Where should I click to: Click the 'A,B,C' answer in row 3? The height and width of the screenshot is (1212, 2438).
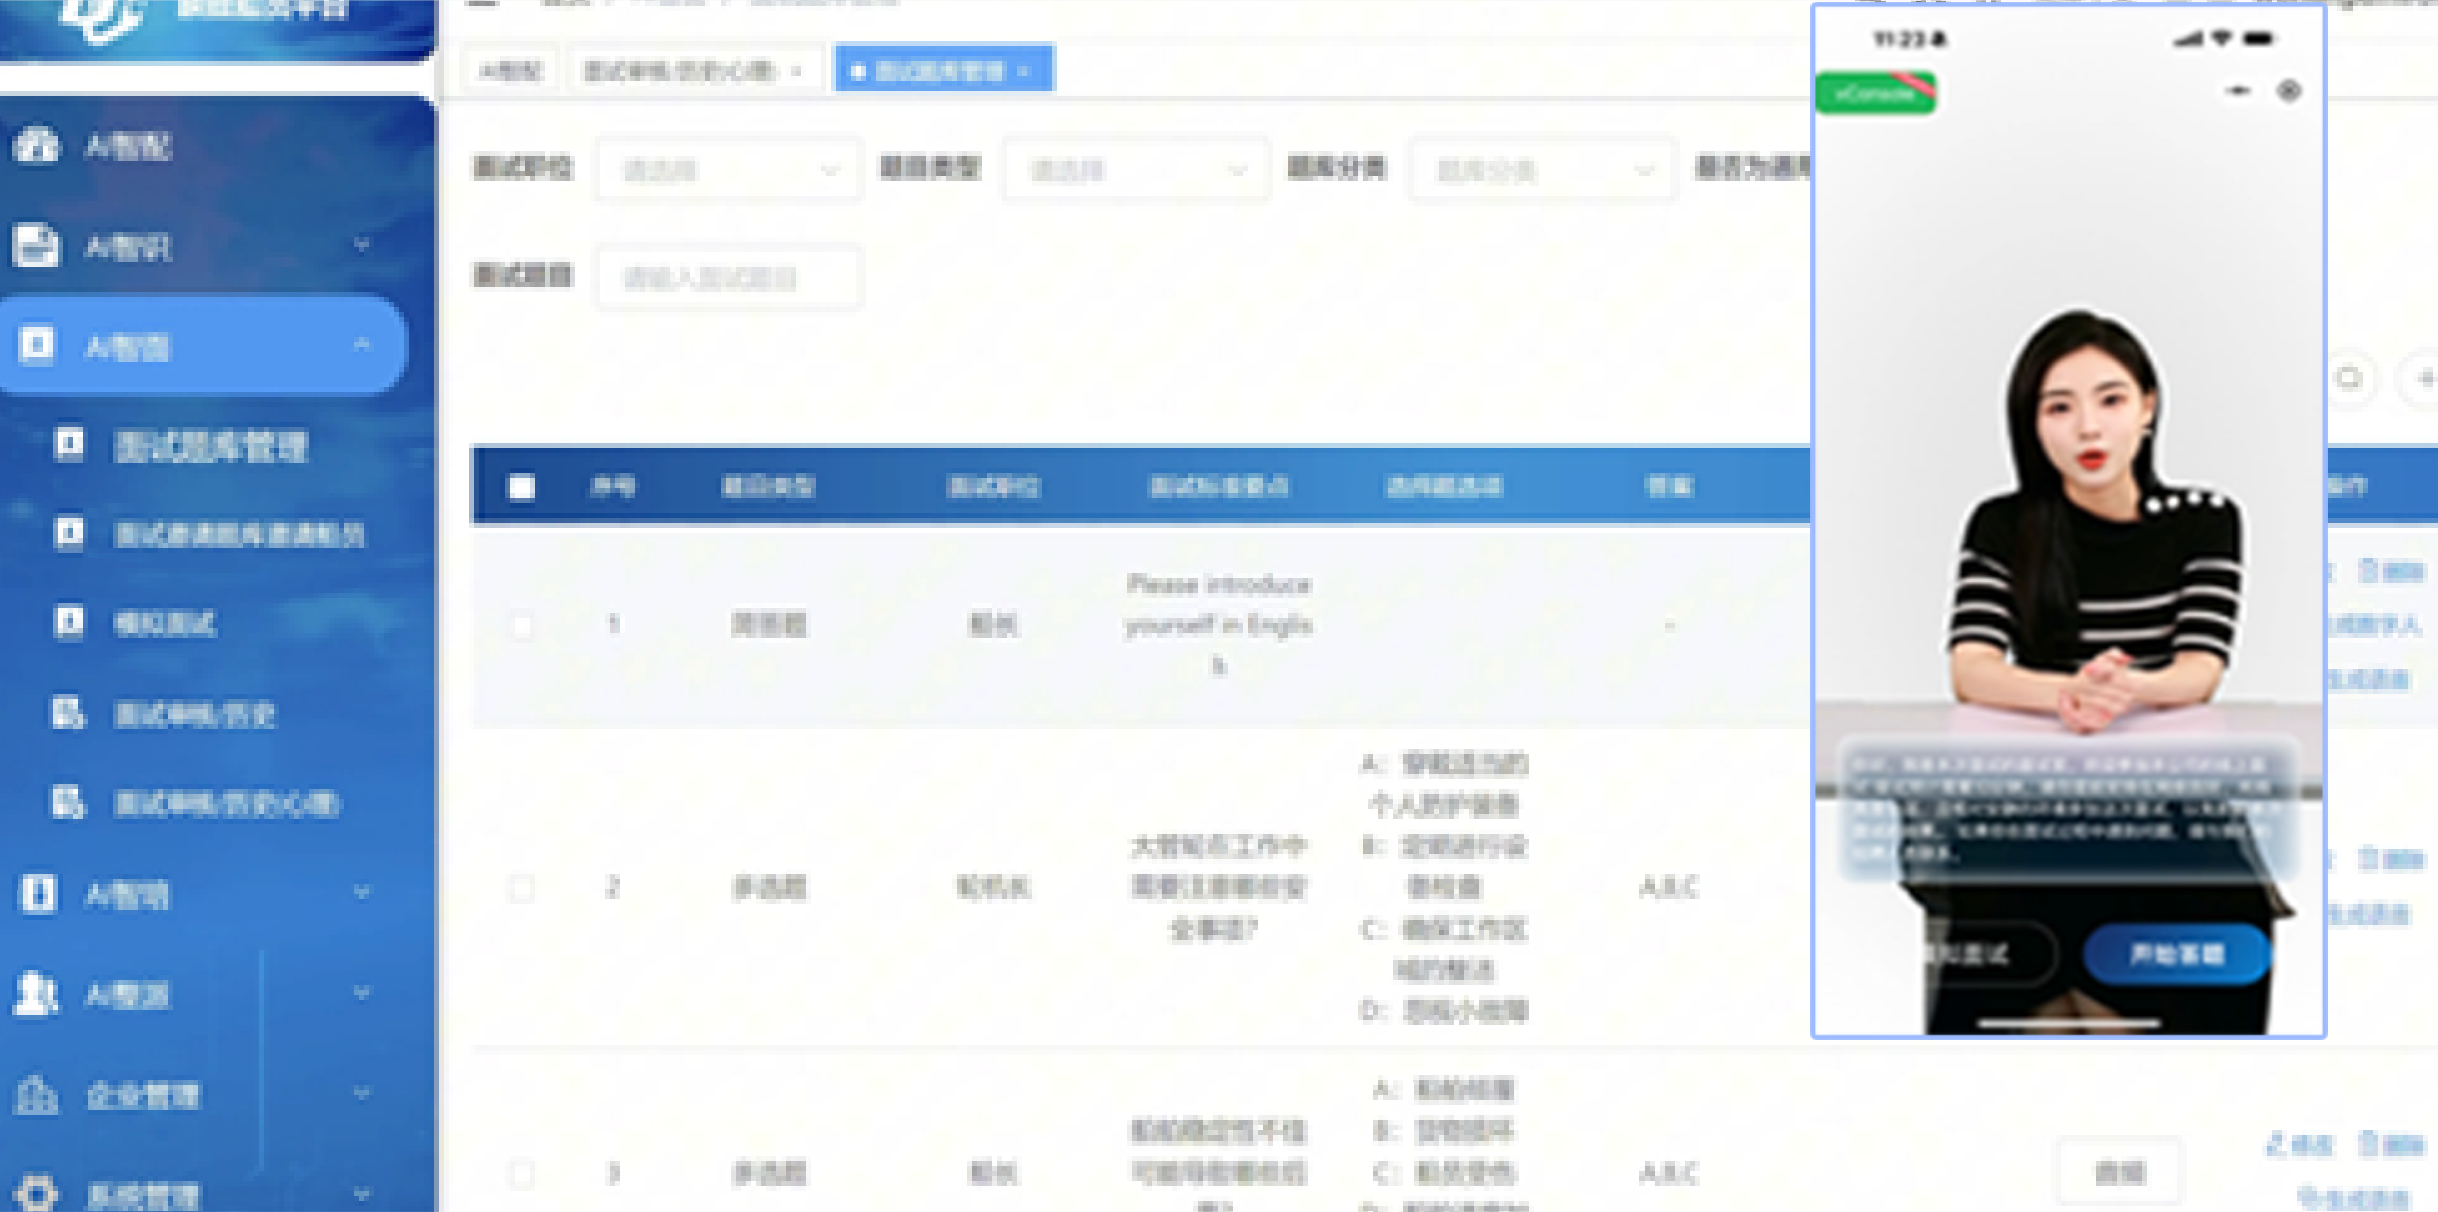point(1668,1172)
